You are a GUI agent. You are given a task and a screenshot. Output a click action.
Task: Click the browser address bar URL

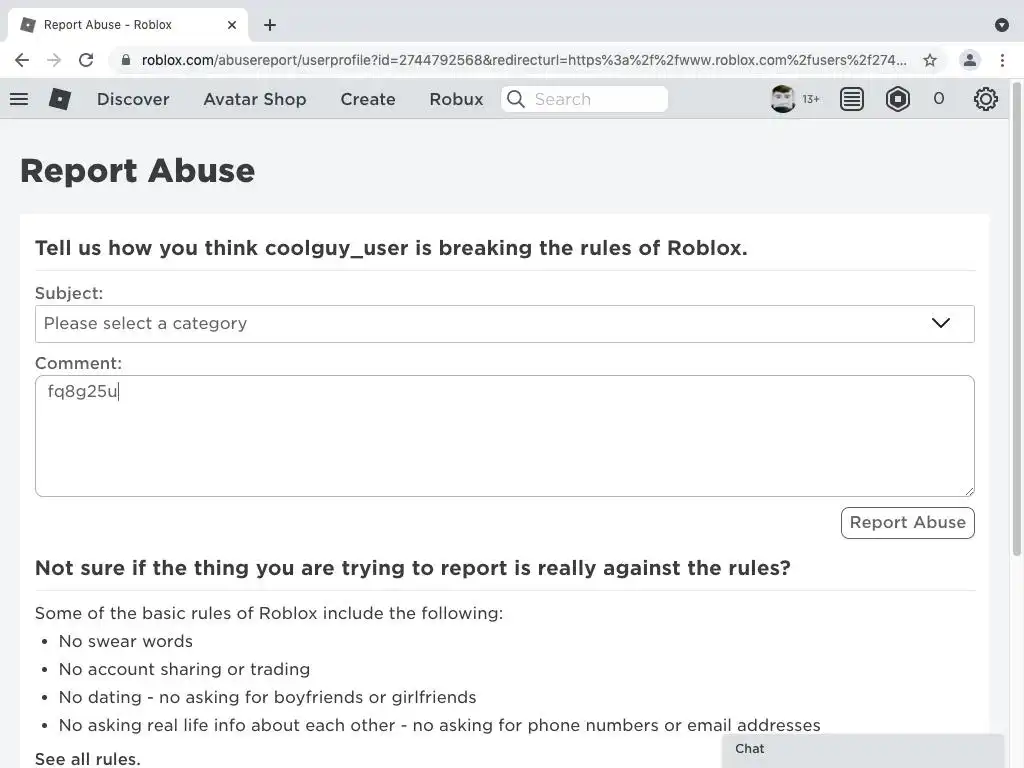524,60
